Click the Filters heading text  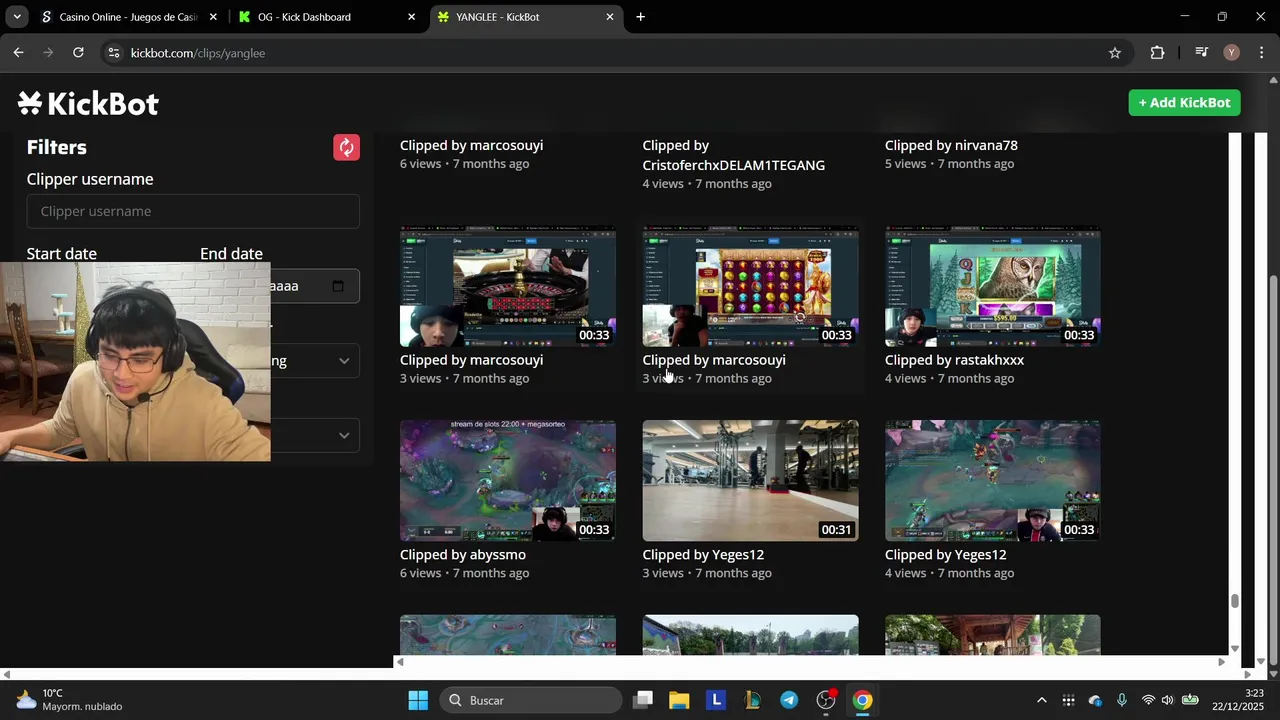(x=57, y=147)
